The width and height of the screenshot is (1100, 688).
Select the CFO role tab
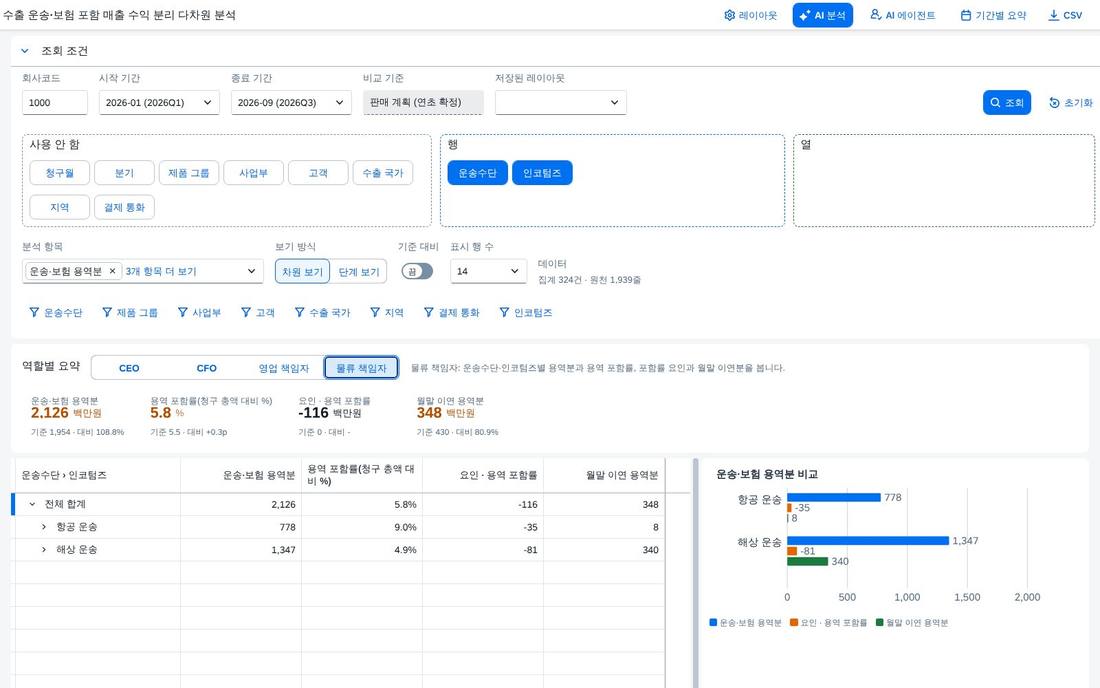(206, 367)
